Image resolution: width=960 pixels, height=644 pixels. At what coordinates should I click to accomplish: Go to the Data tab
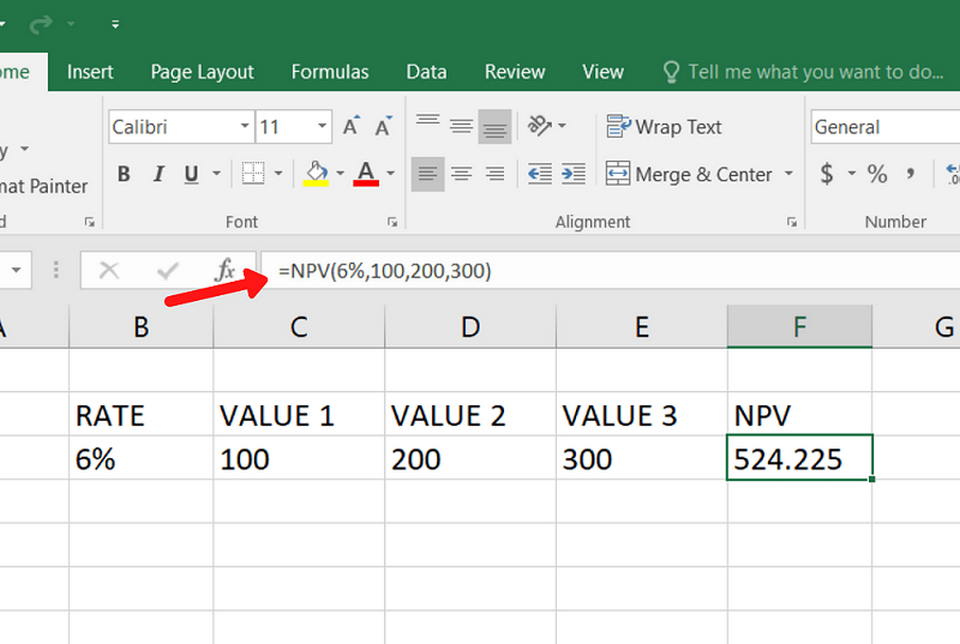point(426,72)
